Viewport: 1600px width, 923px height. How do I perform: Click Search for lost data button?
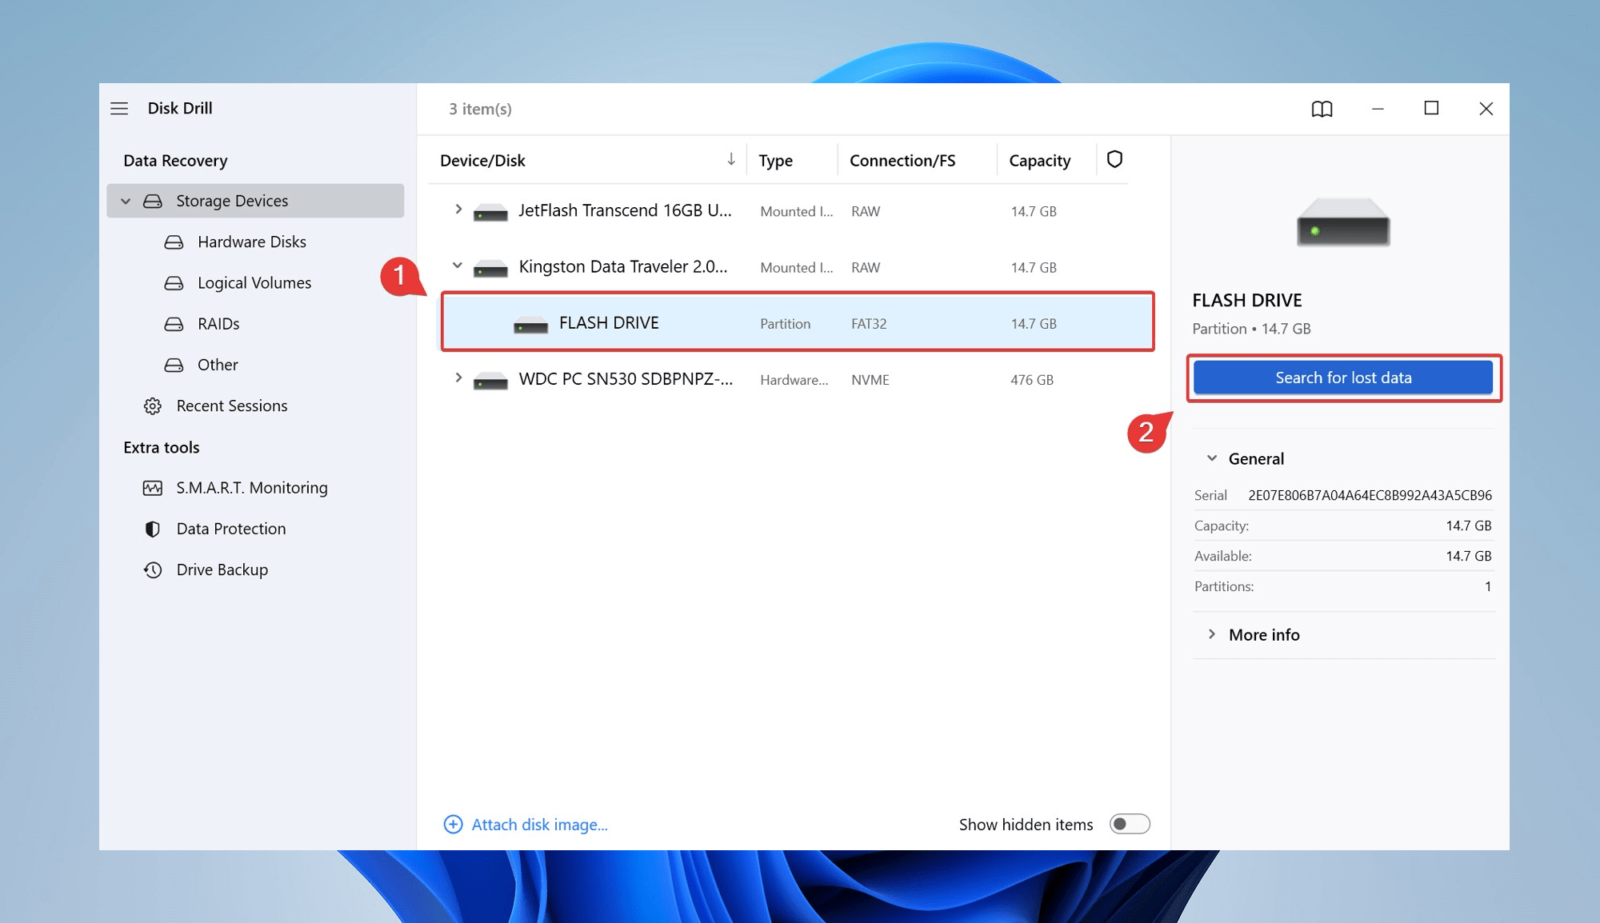pyautogui.click(x=1343, y=378)
